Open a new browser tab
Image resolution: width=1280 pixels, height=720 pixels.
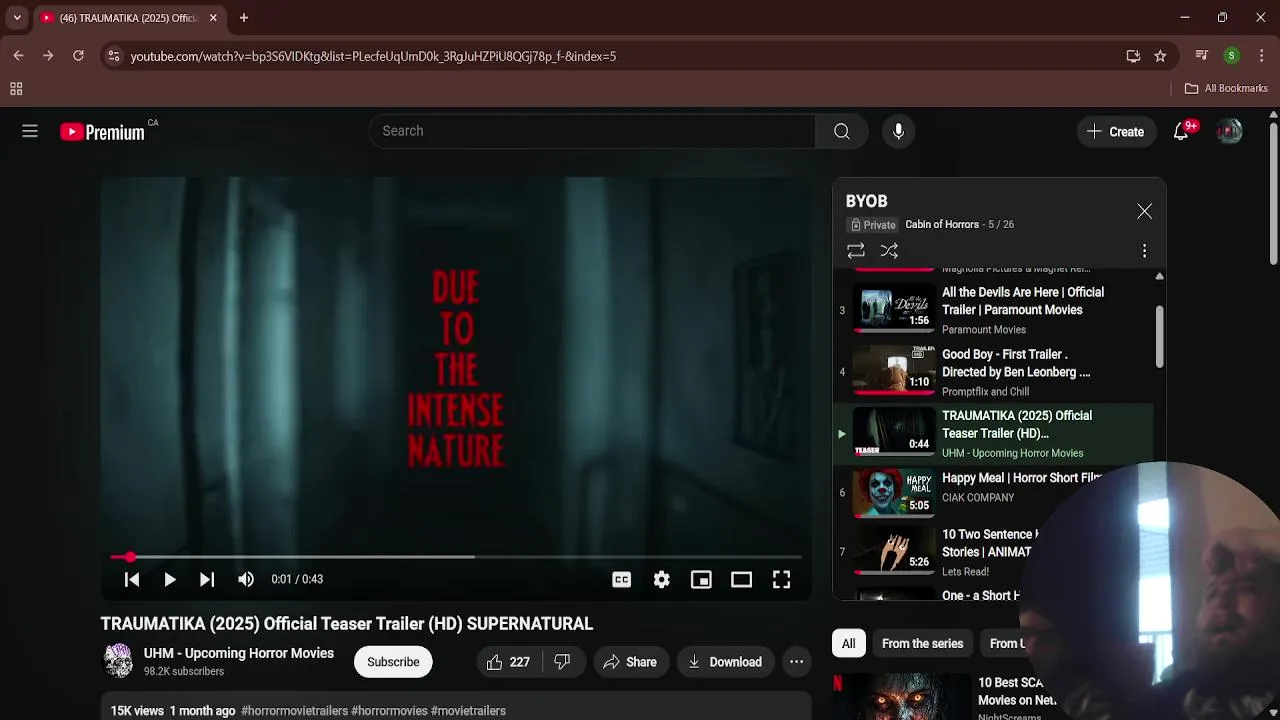click(244, 17)
